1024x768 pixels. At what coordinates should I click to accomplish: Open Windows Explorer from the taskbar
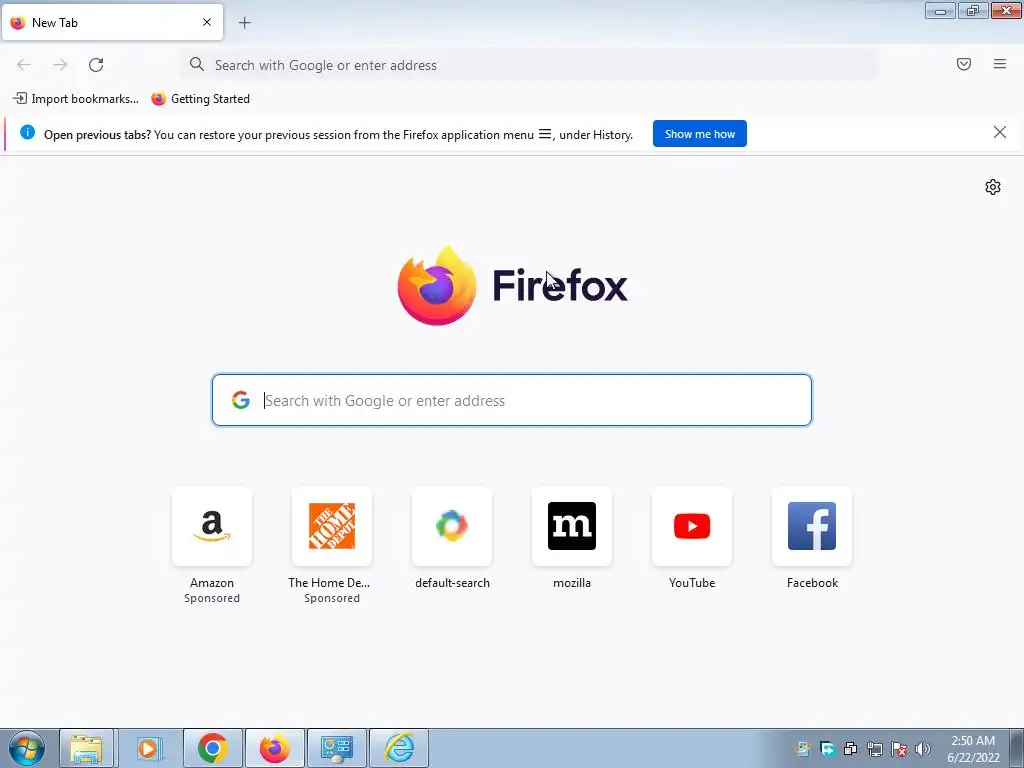[87, 748]
